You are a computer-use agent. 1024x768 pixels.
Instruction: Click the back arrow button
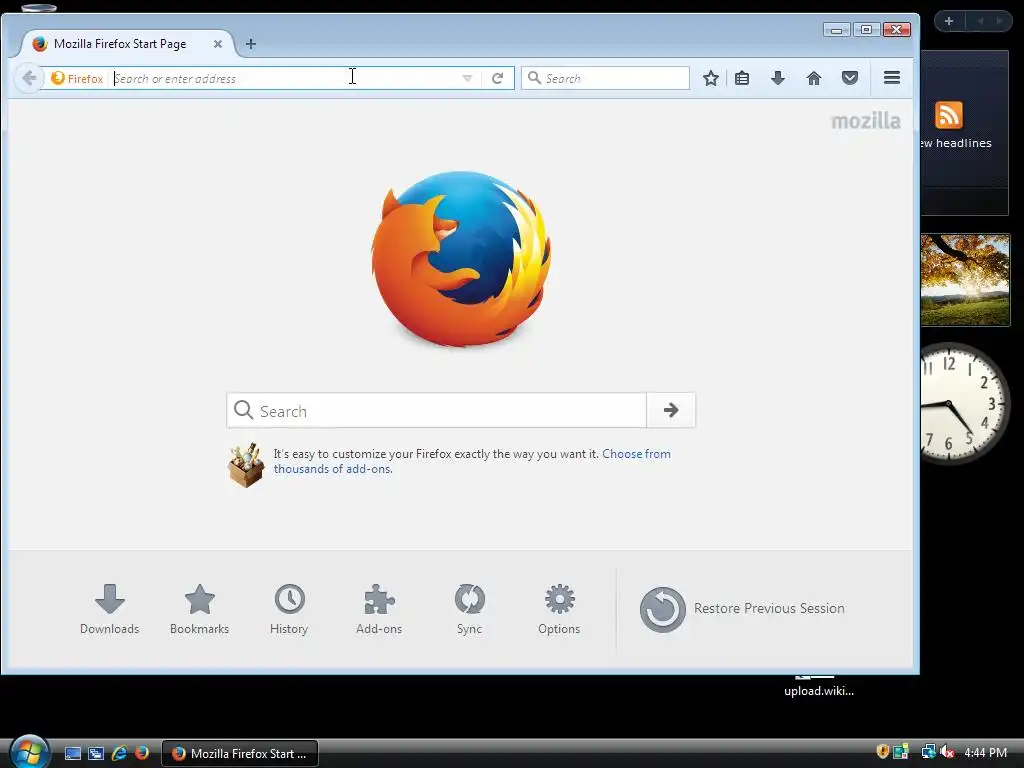point(29,78)
